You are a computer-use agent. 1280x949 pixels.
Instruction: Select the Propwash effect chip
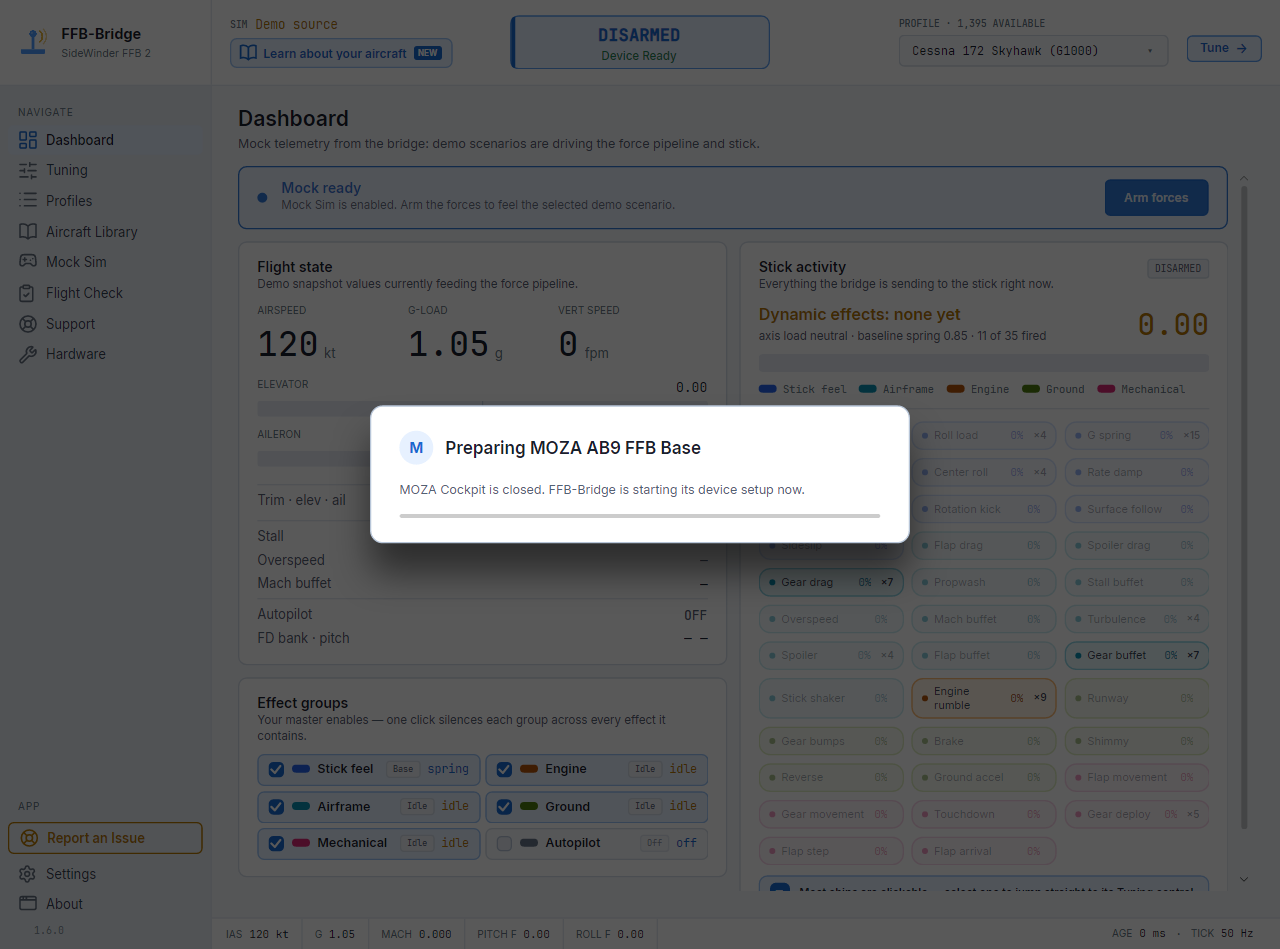(x=984, y=582)
